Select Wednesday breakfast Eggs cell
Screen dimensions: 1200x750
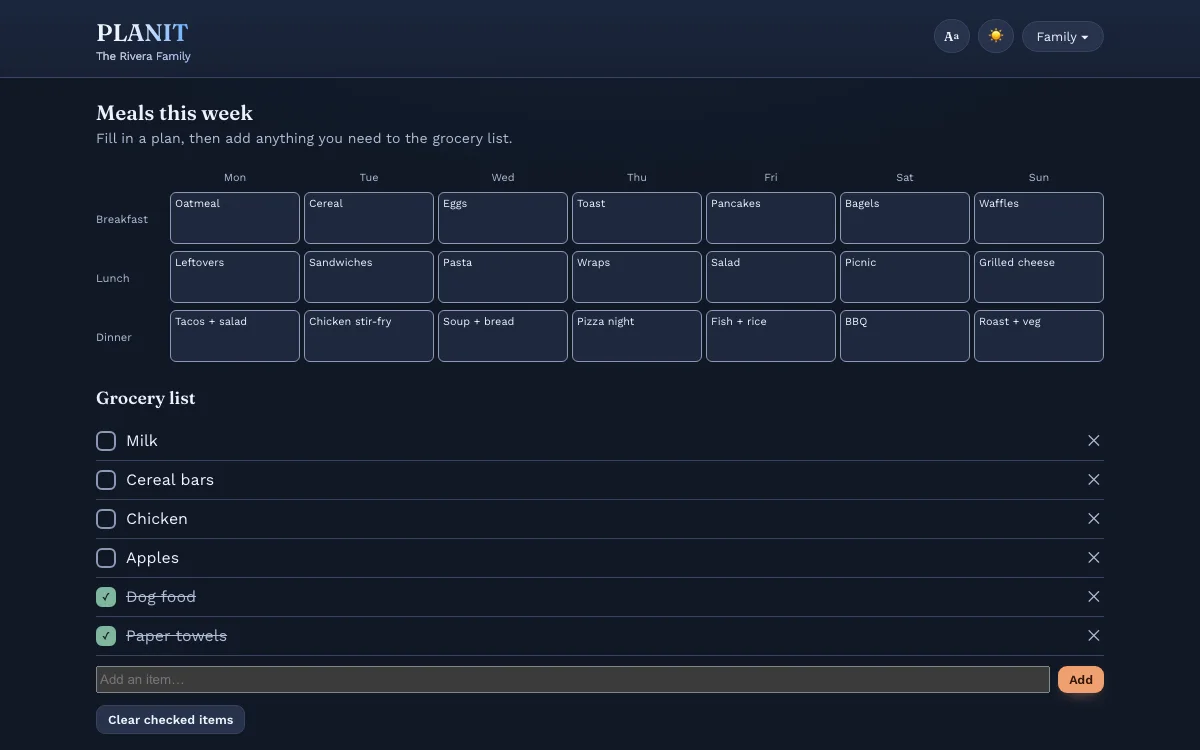[503, 218]
